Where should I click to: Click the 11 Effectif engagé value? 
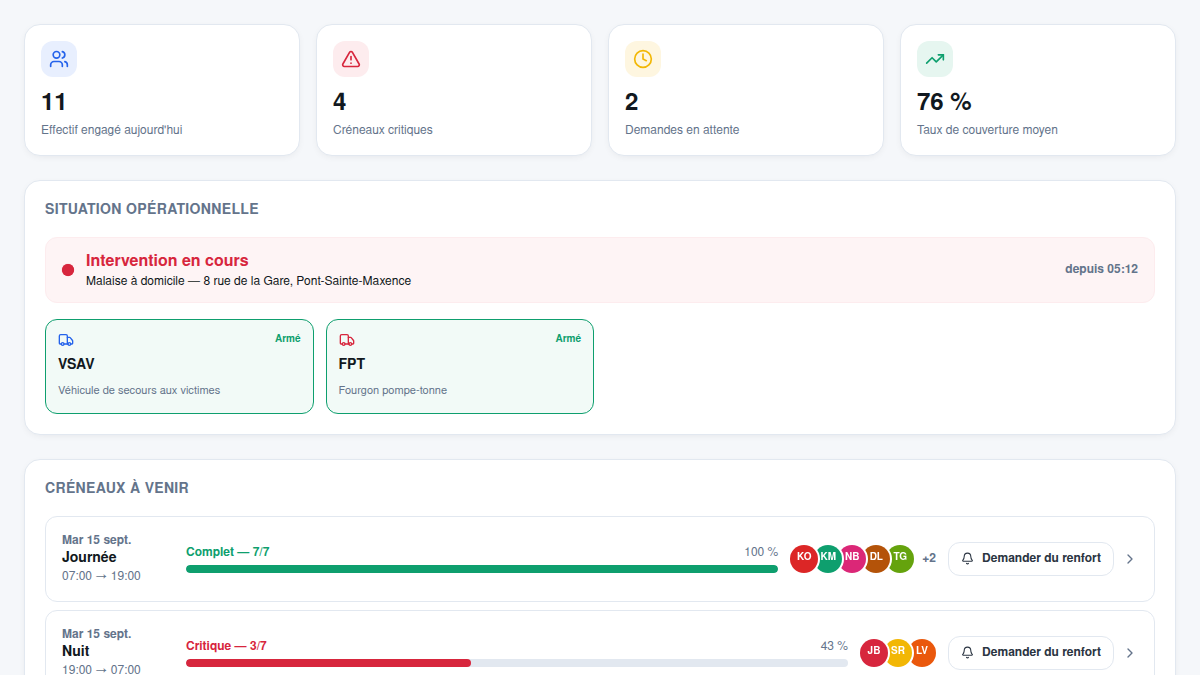coord(54,102)
